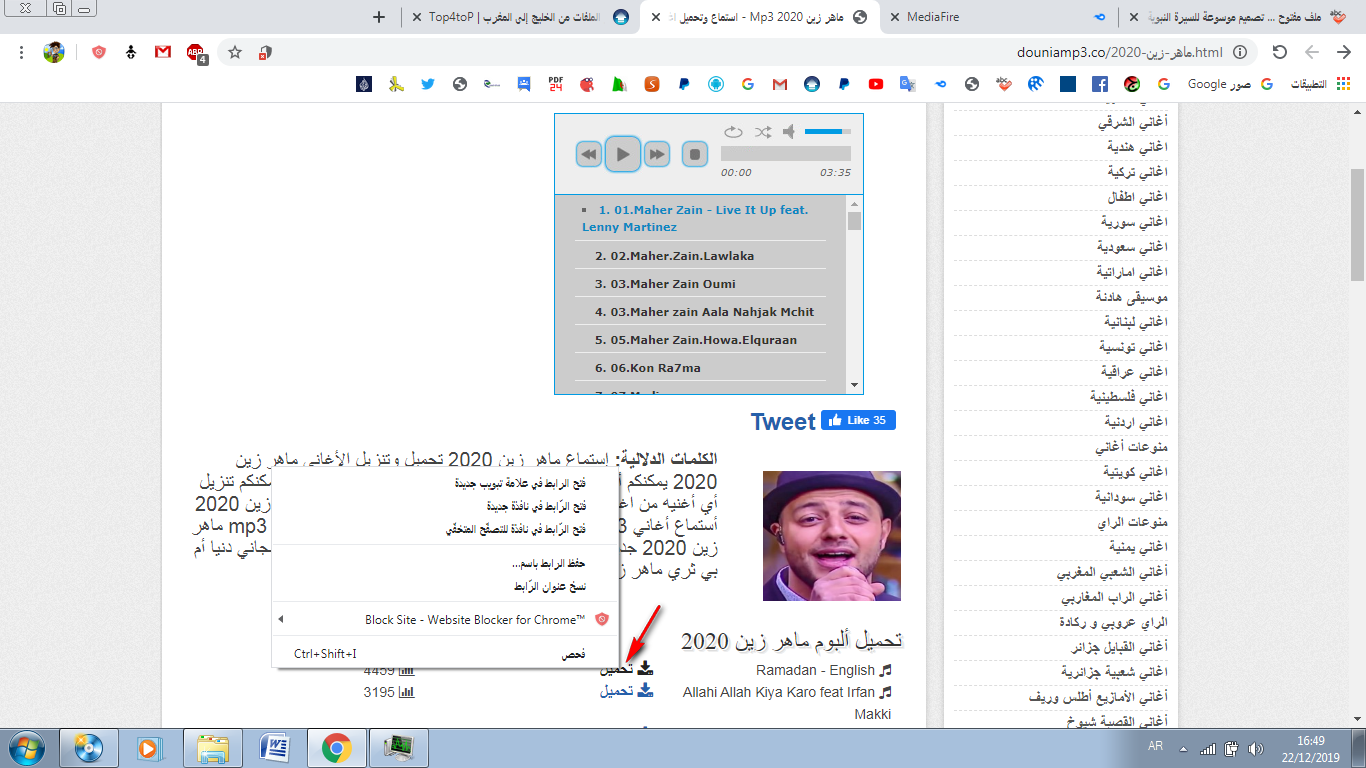Skip to the next track in player
Image resolution: width=1366 pixels, height=768 pixels.
click(x=656, y=154)
